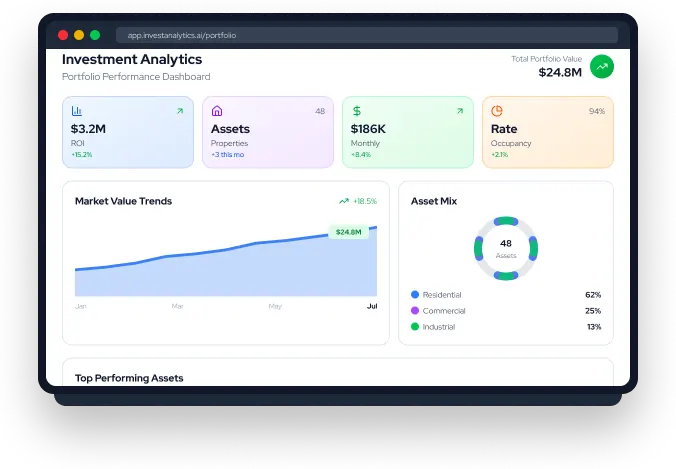Click the $24.8M total value in header
This screenshot has width=676, height=469.
pos(560,72)
